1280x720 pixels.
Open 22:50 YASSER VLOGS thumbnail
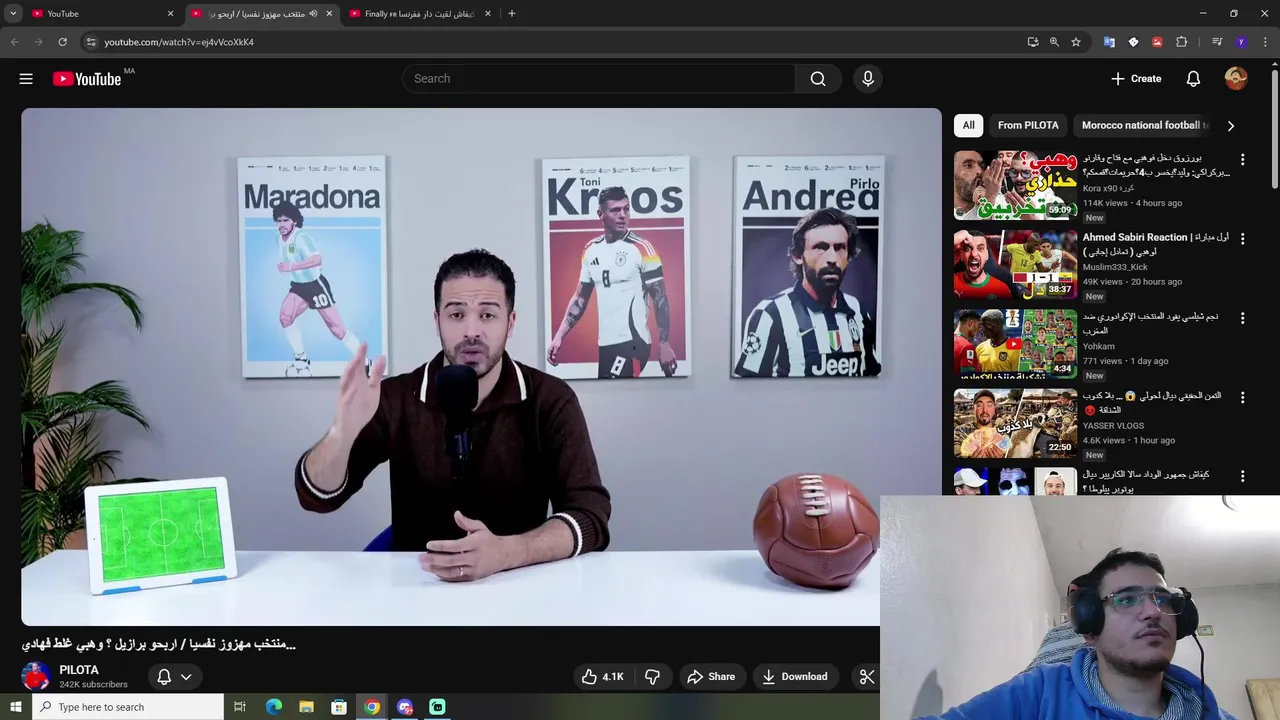tap(1015, 422)
